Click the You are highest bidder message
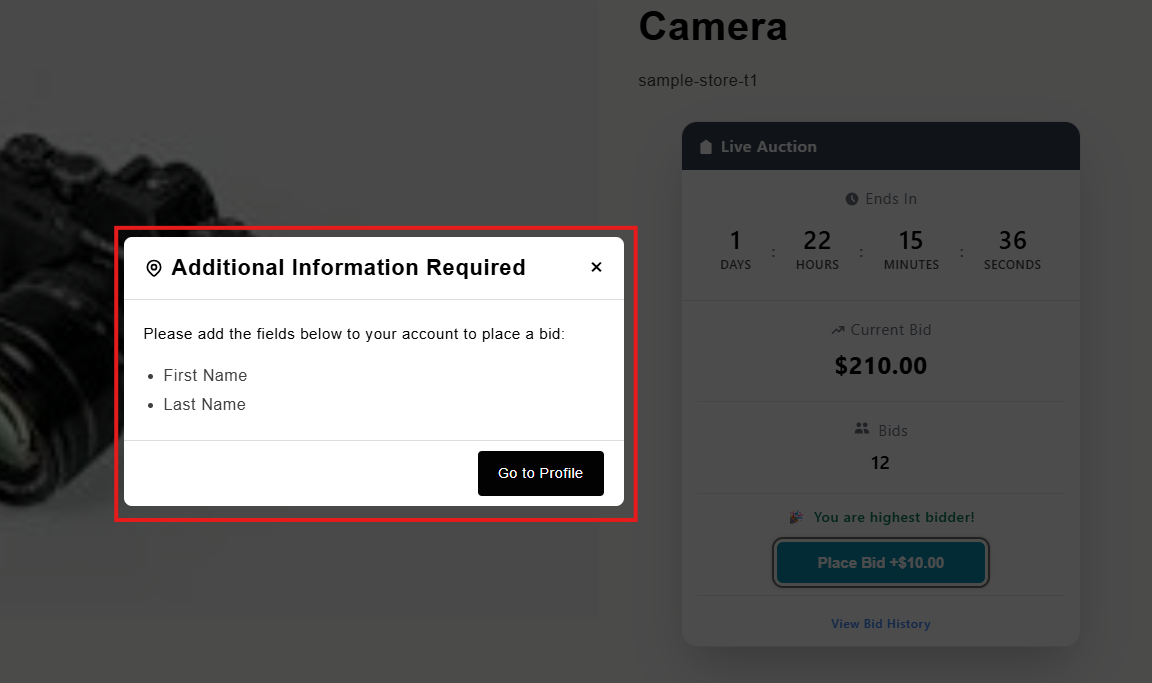 coord(893,517)
